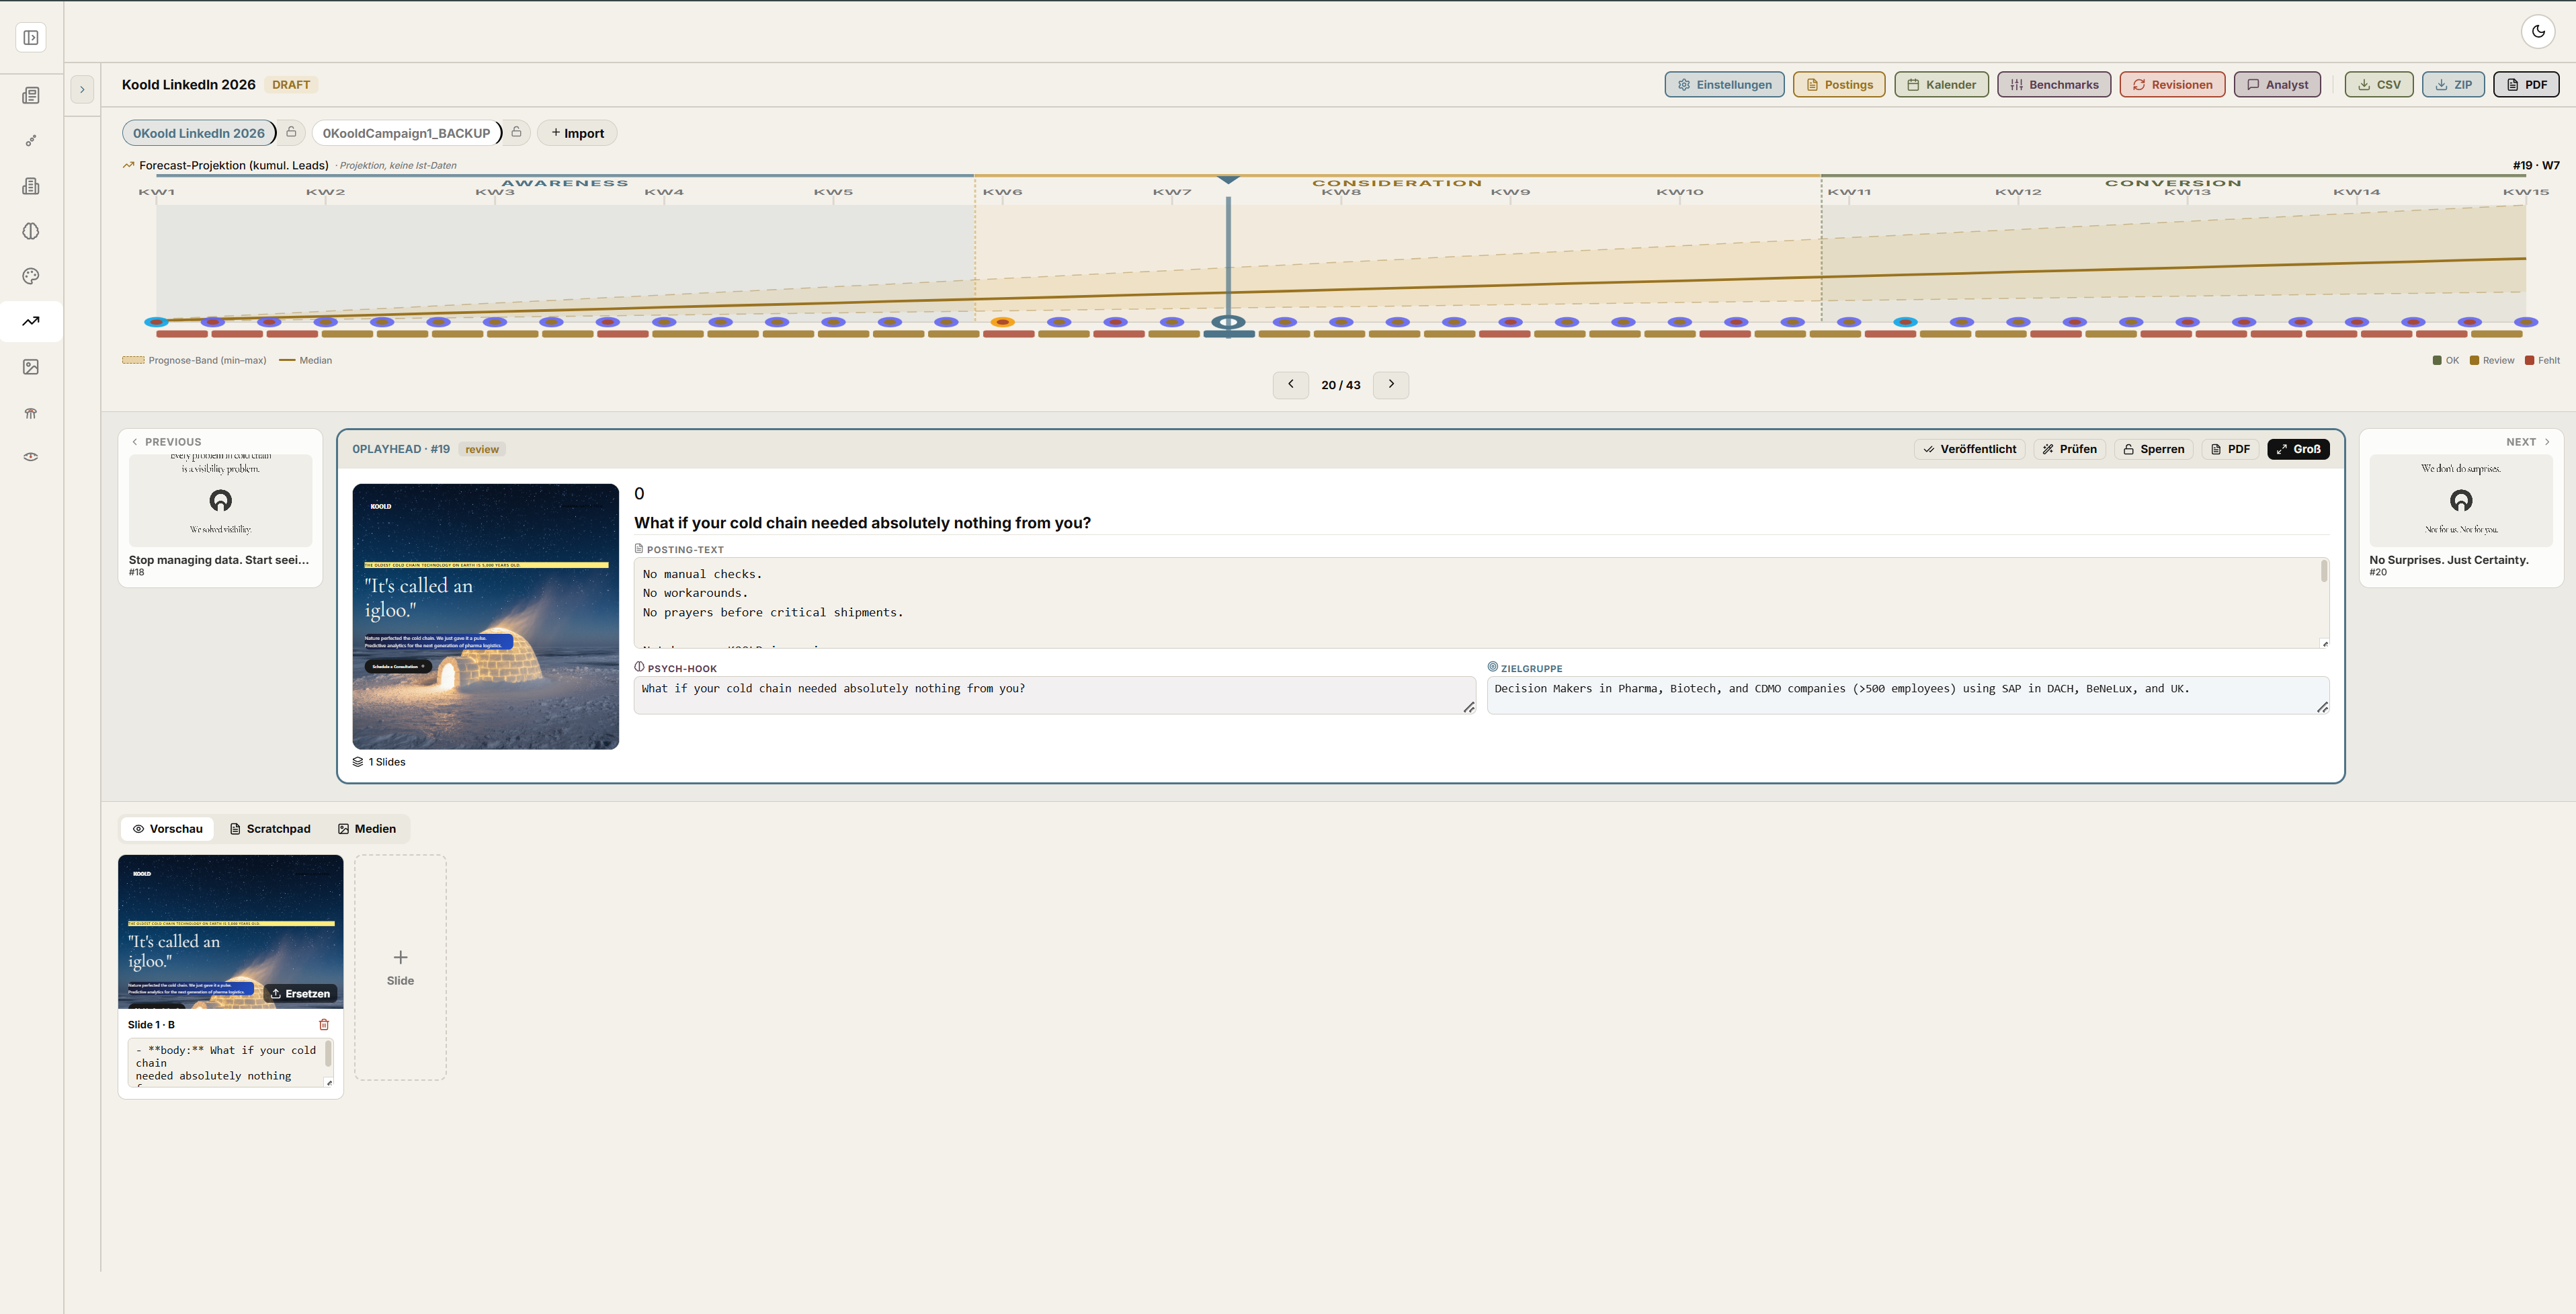Click Ersetzen on Slide 1 thumbnail
Viewport: 2576px width, 1314px height.
(300, 993)
